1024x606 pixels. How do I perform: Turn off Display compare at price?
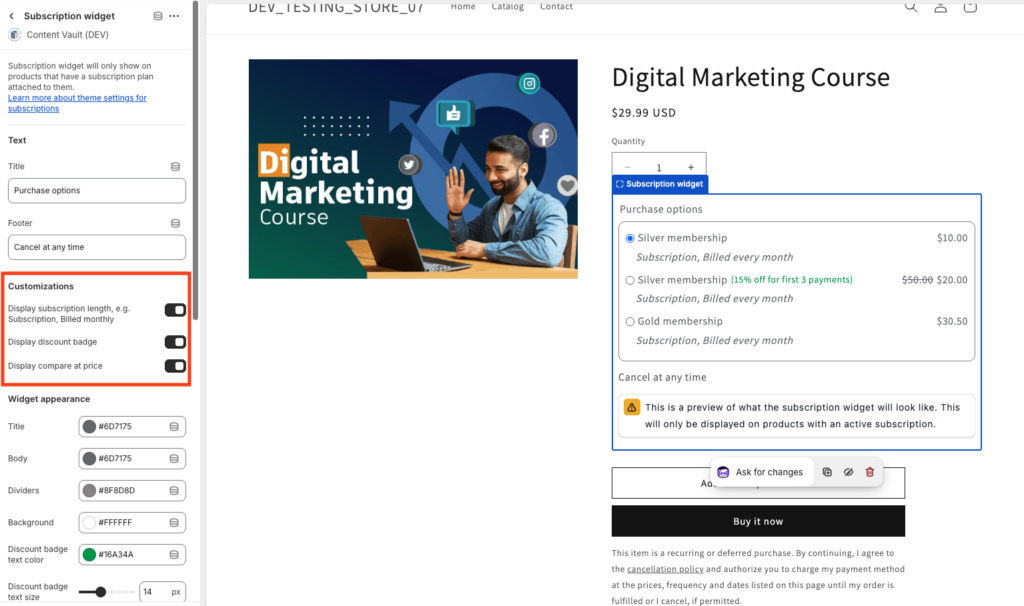click(175, 366)
